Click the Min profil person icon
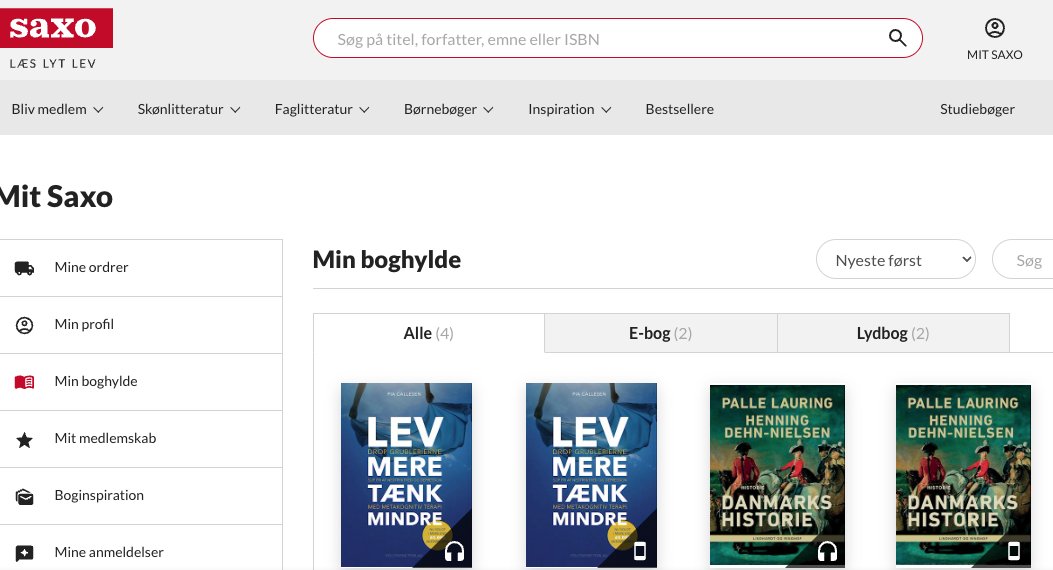 click(24, 325)
